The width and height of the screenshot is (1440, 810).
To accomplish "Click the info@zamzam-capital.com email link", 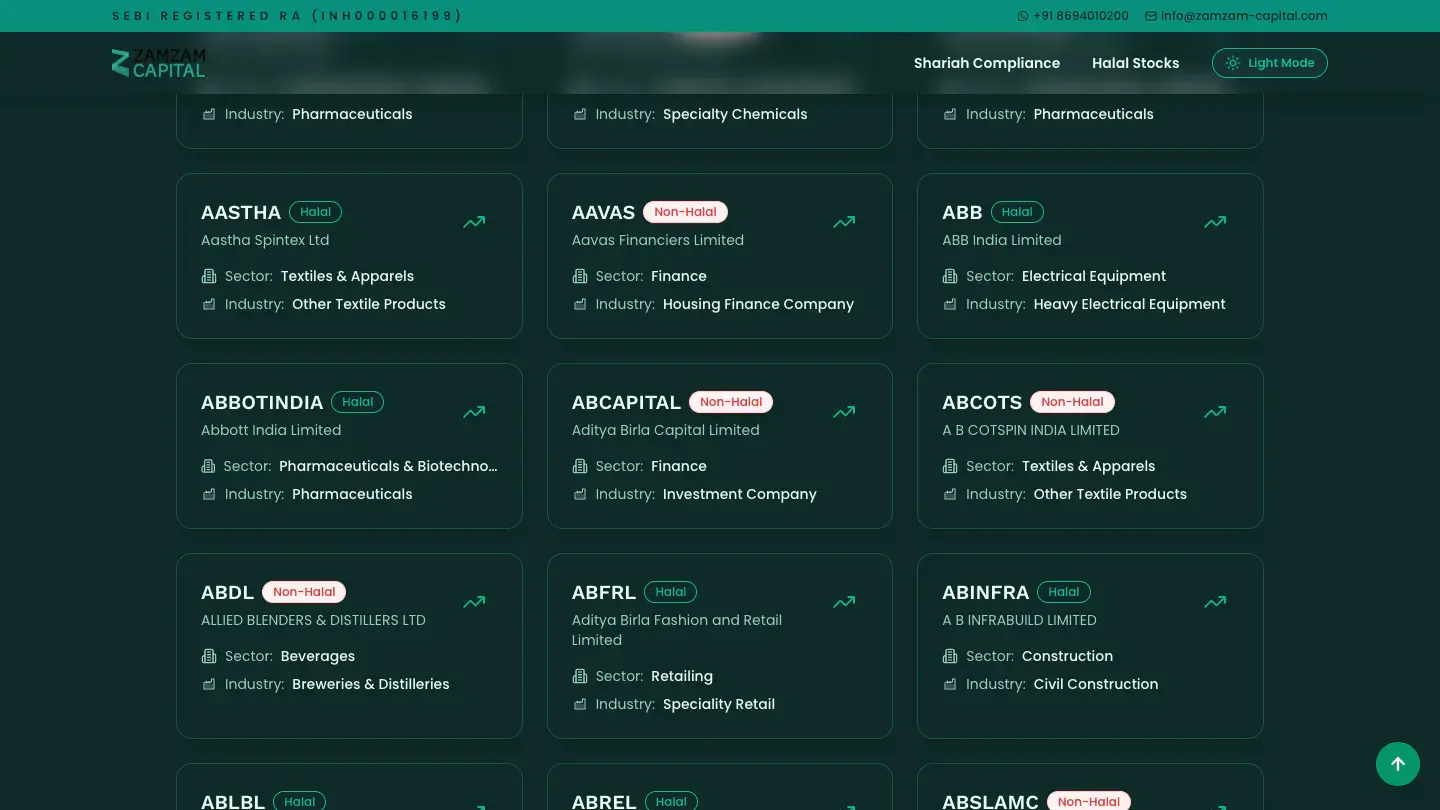I will 1236,16.
